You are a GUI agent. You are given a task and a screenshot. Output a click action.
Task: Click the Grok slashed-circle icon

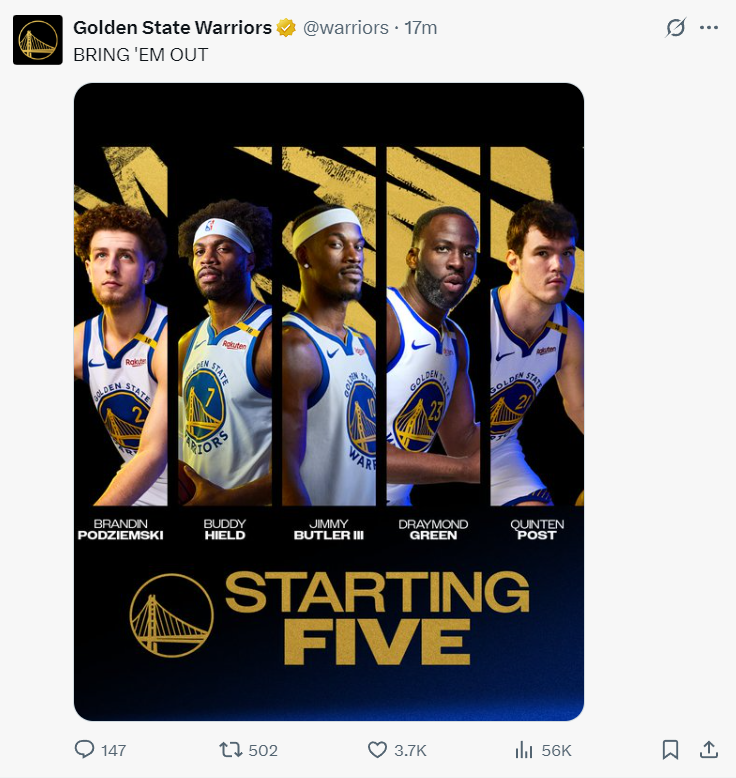(675, 27)
